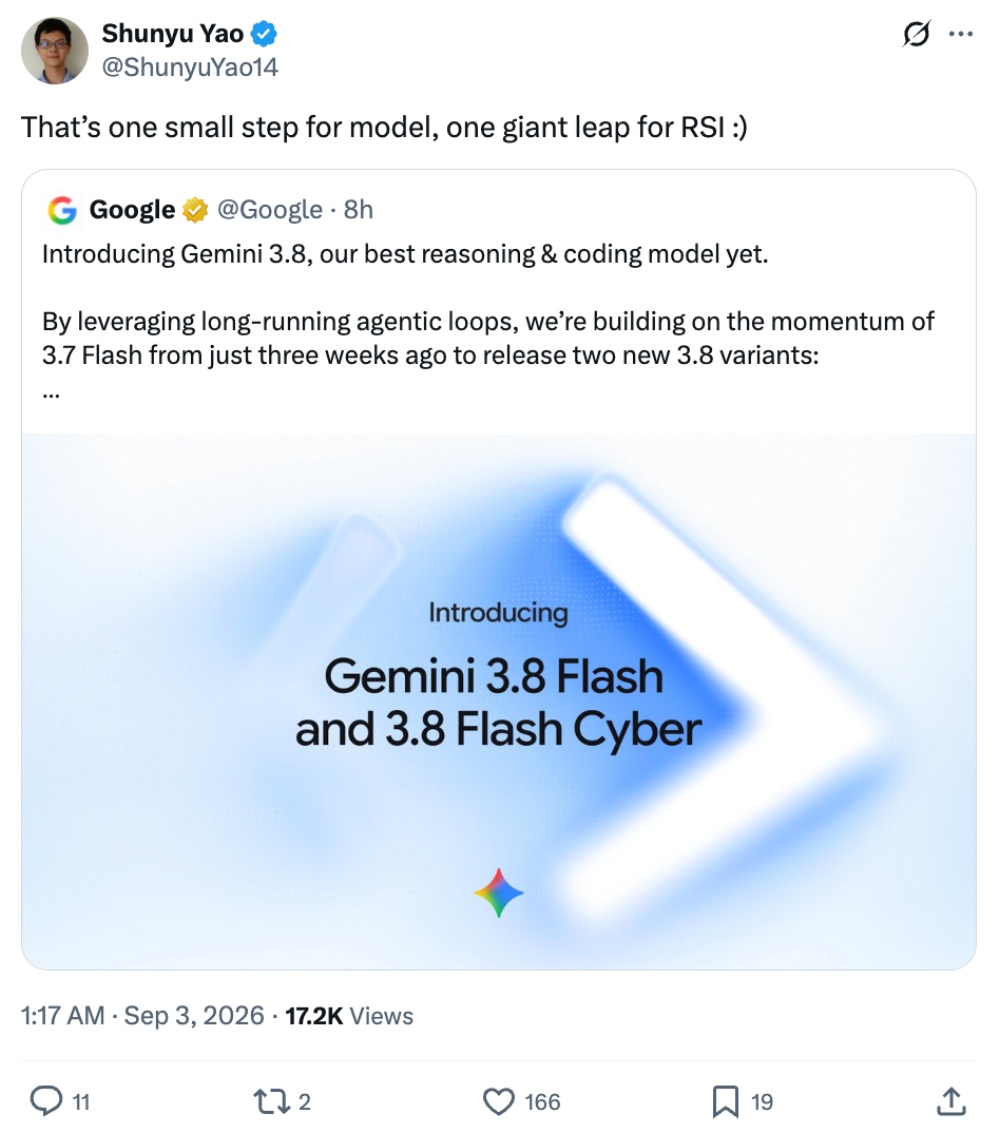Open the Gemini 3.8 Flash announcement image
Image resolution: width=1000 pixels, height=1133 pixels.
pos(499,701)
